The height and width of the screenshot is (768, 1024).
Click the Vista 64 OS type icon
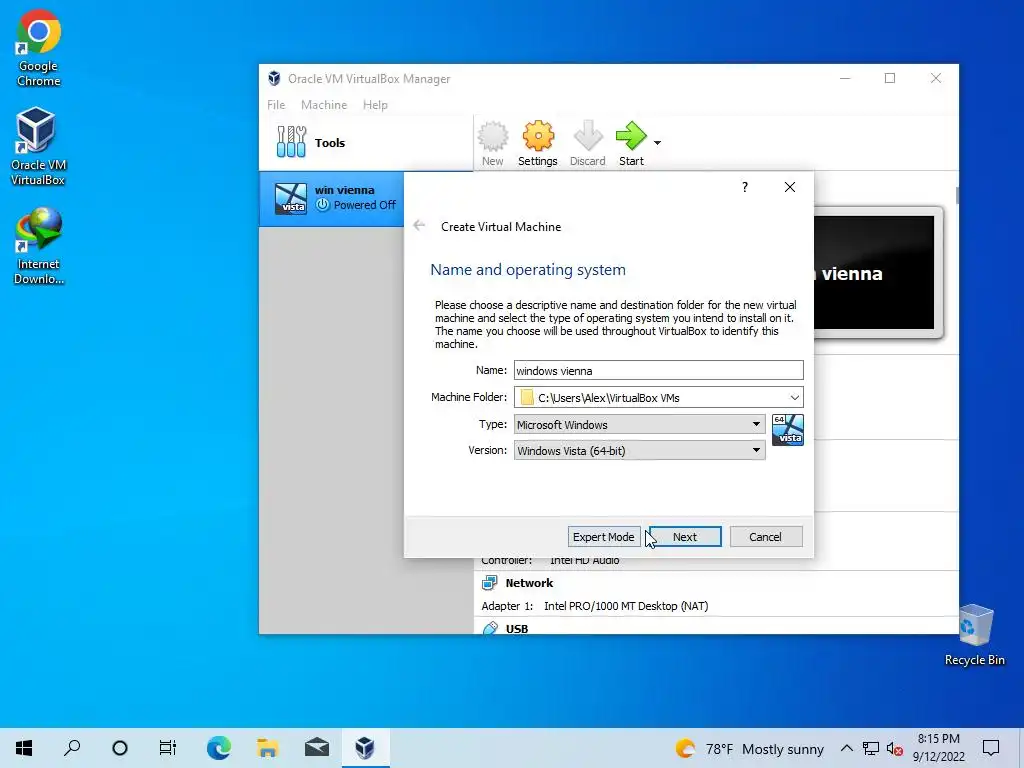(x=788, y=430)
